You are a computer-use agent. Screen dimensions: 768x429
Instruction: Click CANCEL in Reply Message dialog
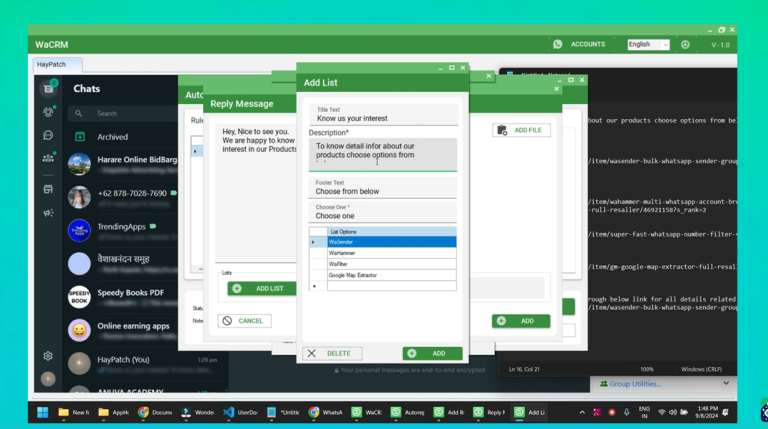244,321
